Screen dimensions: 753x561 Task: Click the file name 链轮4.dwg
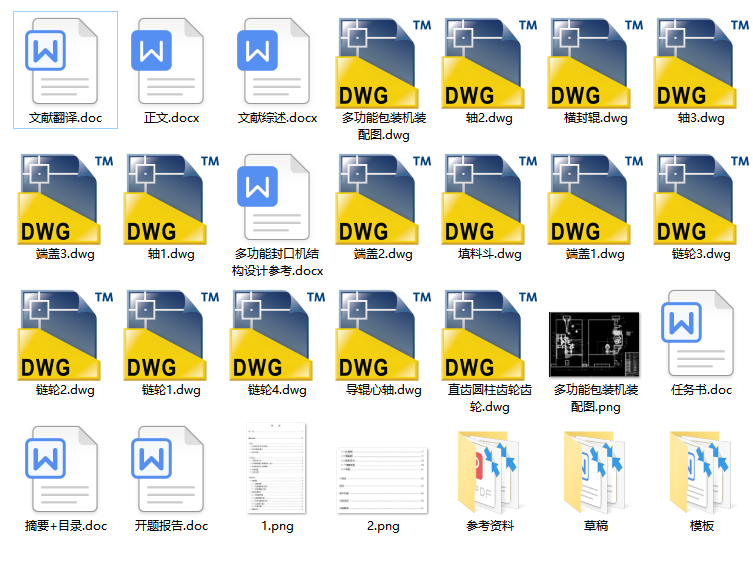point(278,390)
